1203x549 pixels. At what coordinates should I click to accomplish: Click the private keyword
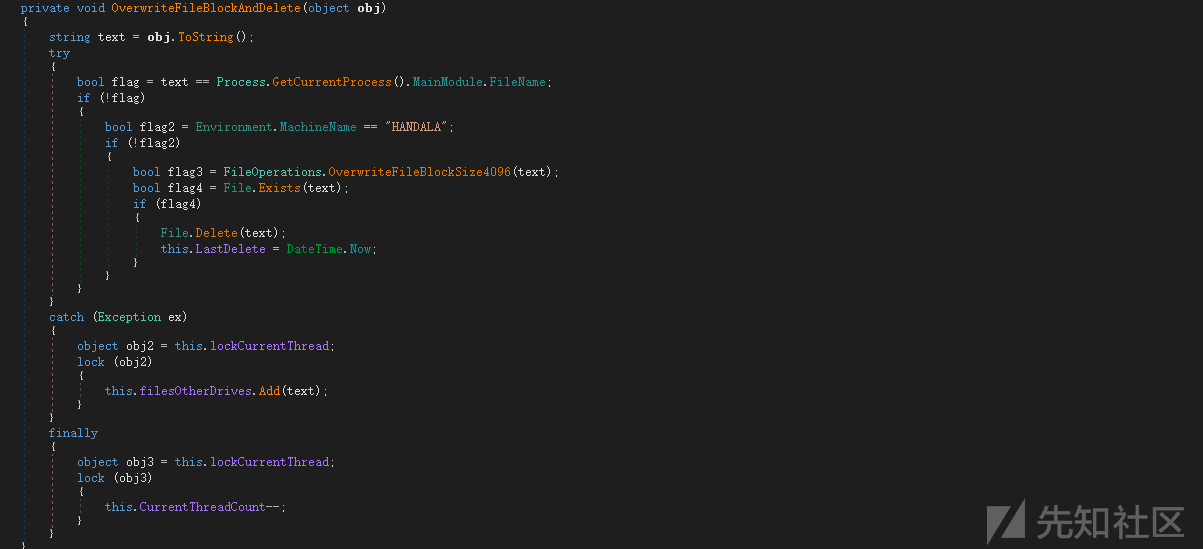point(45,8)
